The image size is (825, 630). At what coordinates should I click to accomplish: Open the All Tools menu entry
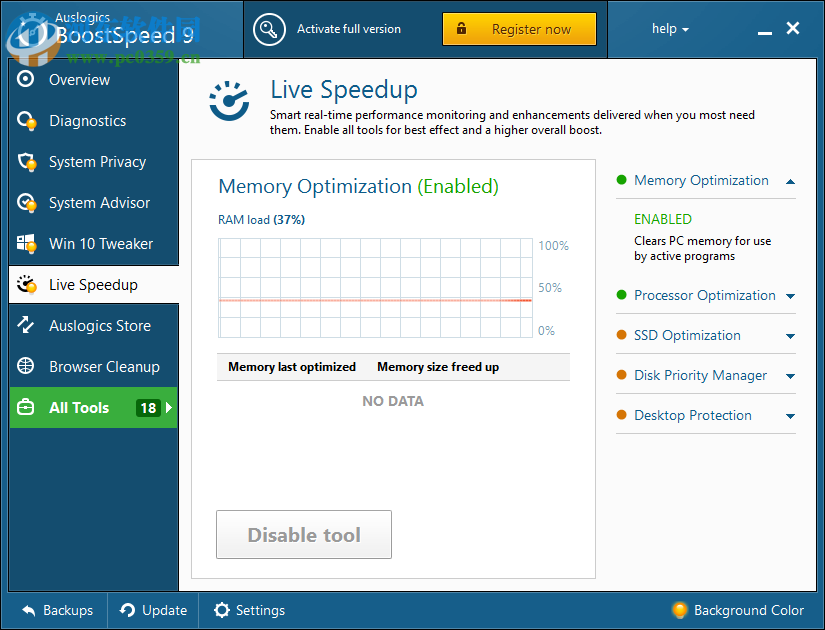coord(80,408)
